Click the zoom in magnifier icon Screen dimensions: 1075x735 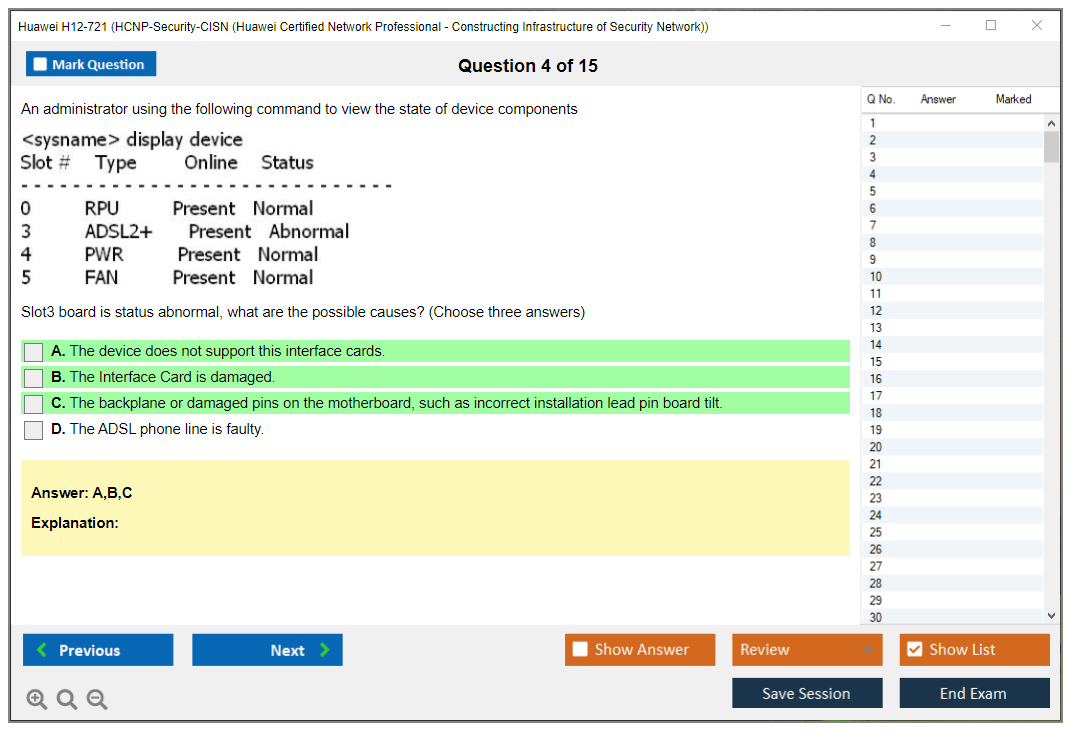pos(37,700)
